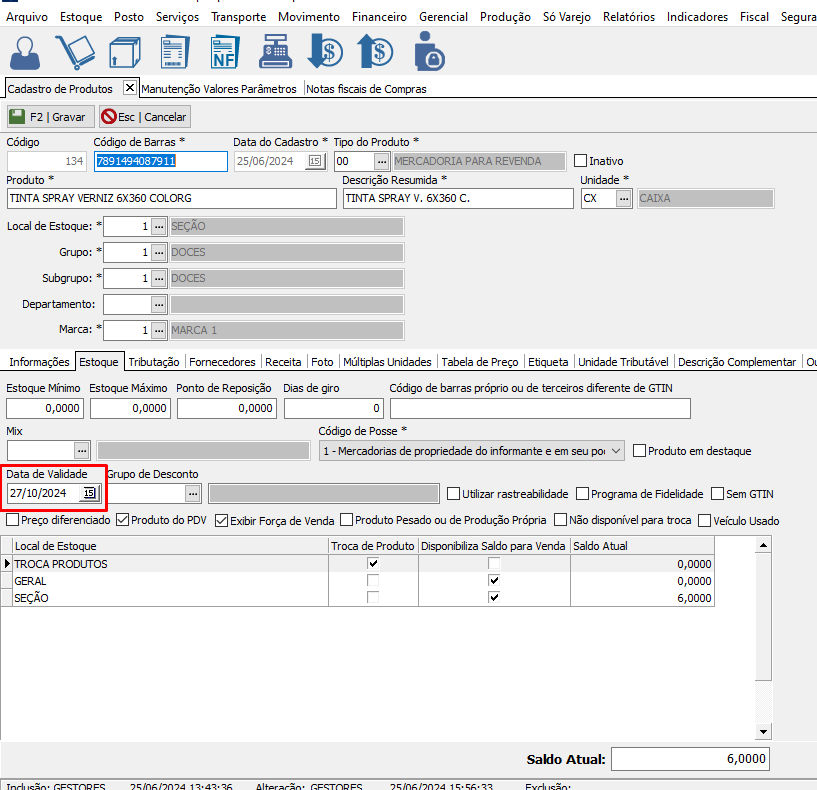Click the F2 Gravar save button
Viewport: 817px width, 790px height.
tap(50, 117)
